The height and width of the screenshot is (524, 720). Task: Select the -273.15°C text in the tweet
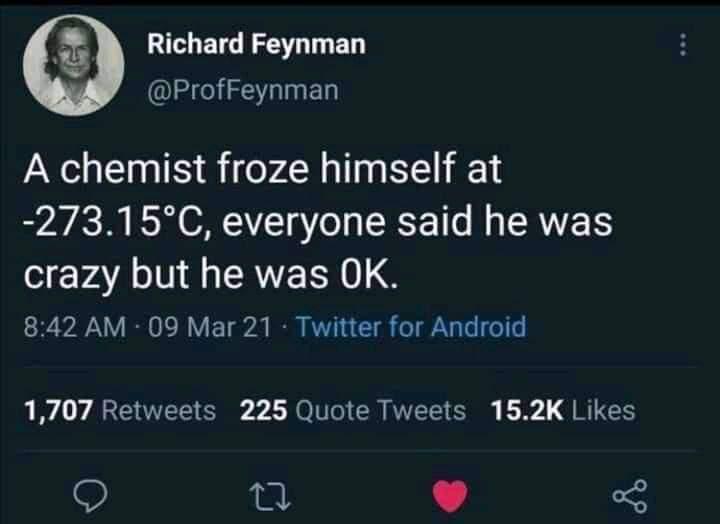(x=118, y=222)
